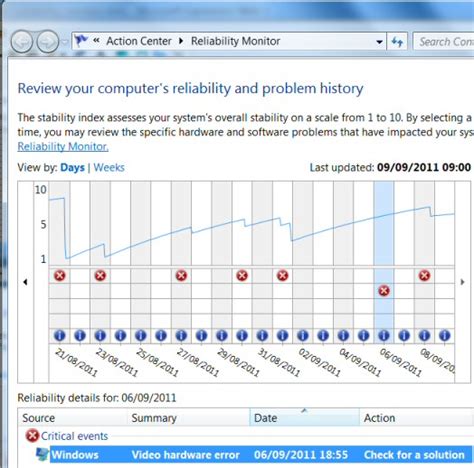
Task: Open the blue info icon on 23/08/2011
Action: pos(100,335)
